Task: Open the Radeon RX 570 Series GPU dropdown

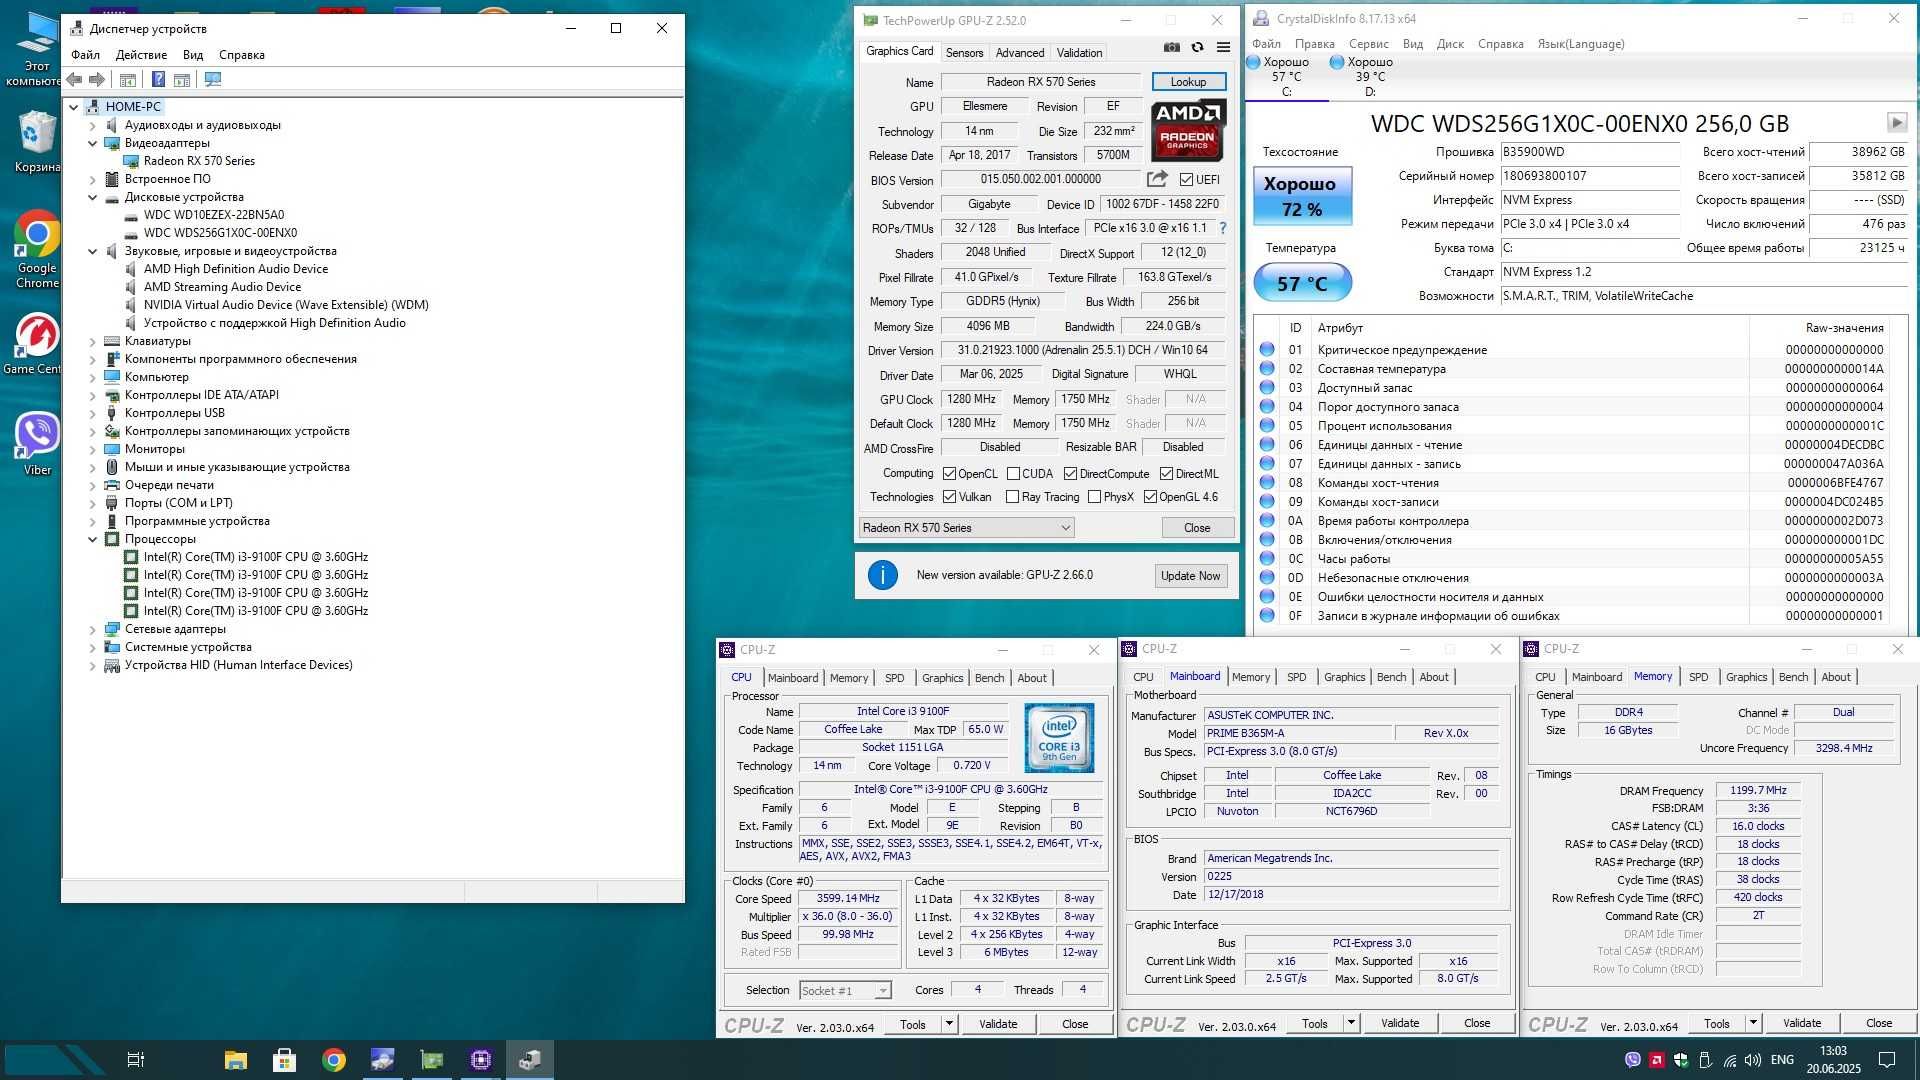Action: (x=966, y=528)
